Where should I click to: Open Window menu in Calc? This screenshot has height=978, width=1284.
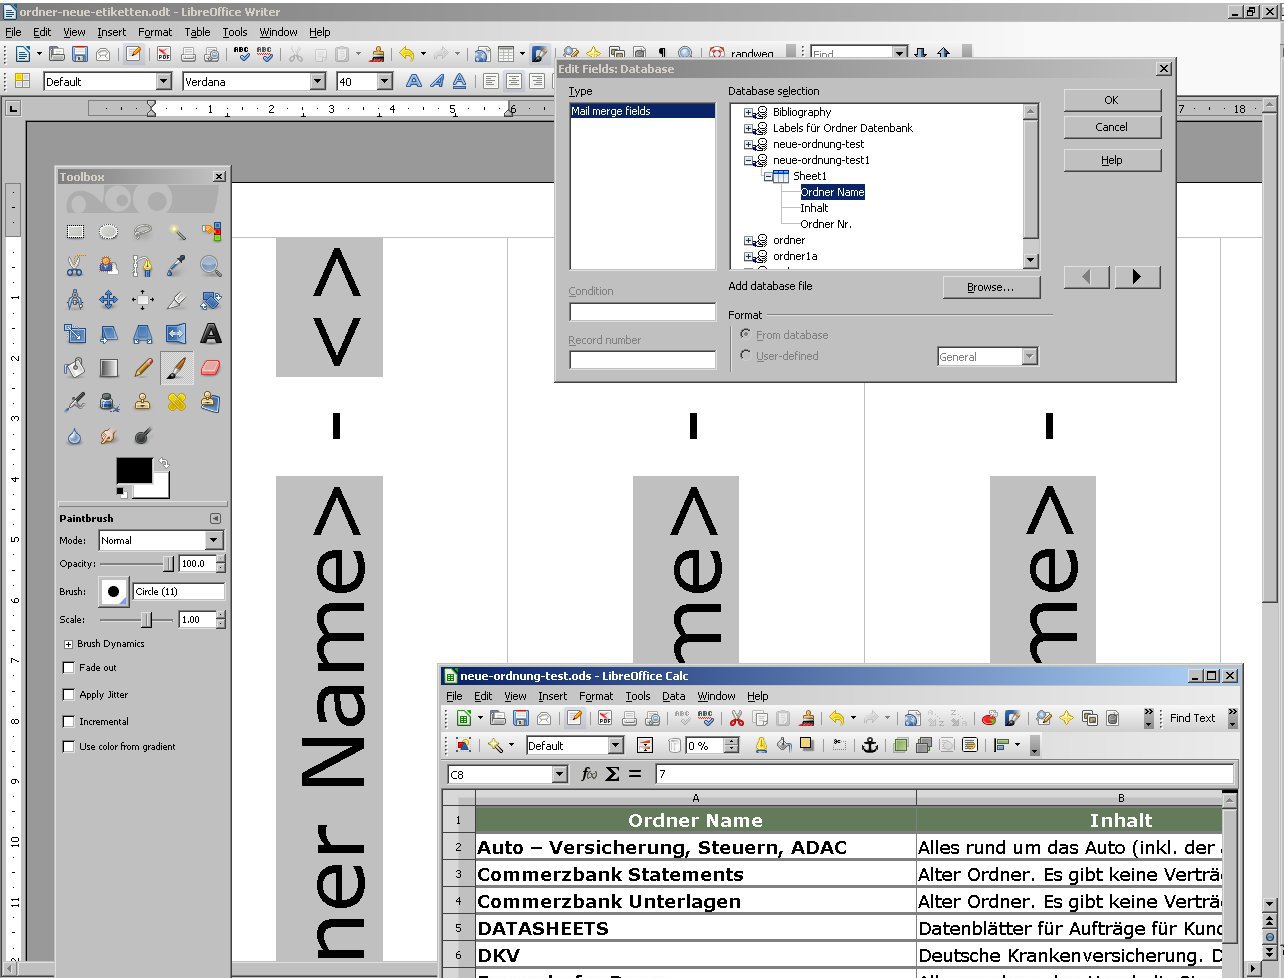pos(716,696)
